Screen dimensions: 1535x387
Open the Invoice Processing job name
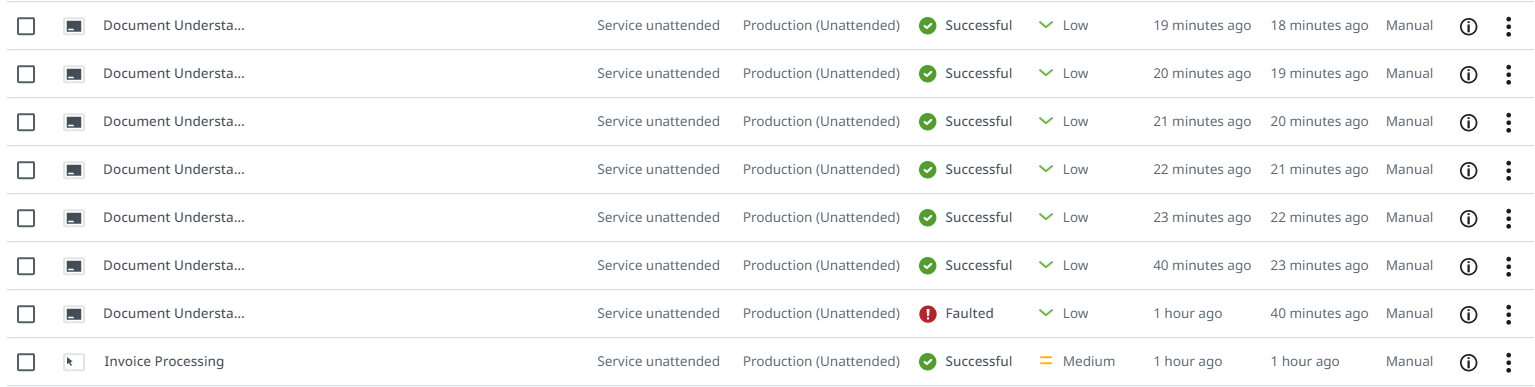pos(164,362)
